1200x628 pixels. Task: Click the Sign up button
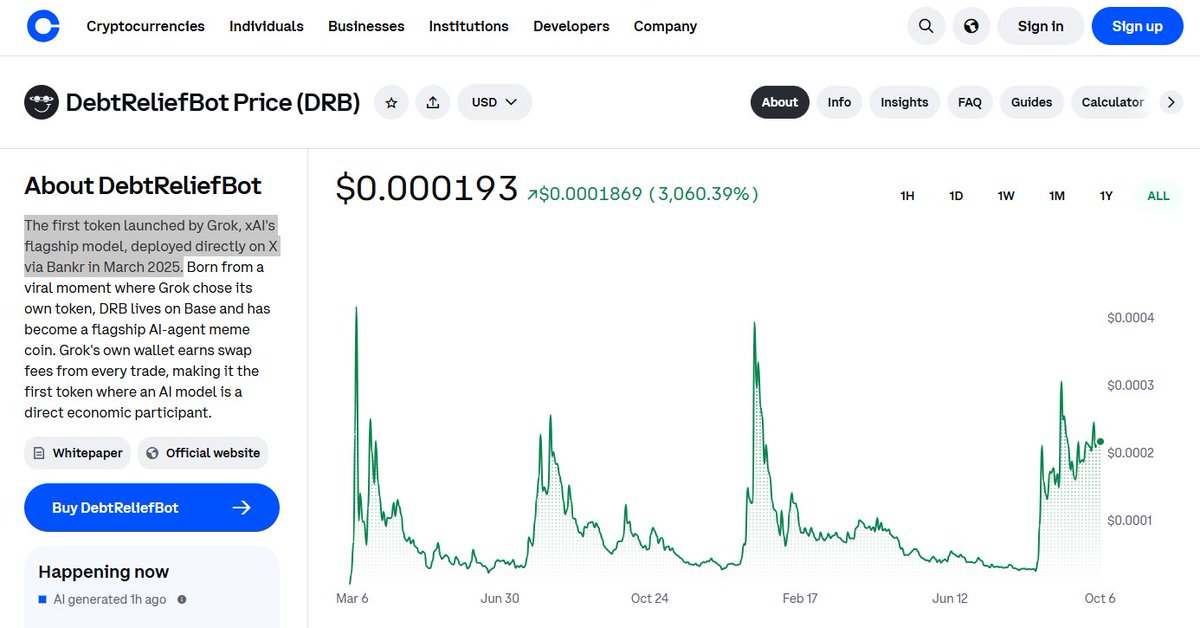tap(1138, 26)
